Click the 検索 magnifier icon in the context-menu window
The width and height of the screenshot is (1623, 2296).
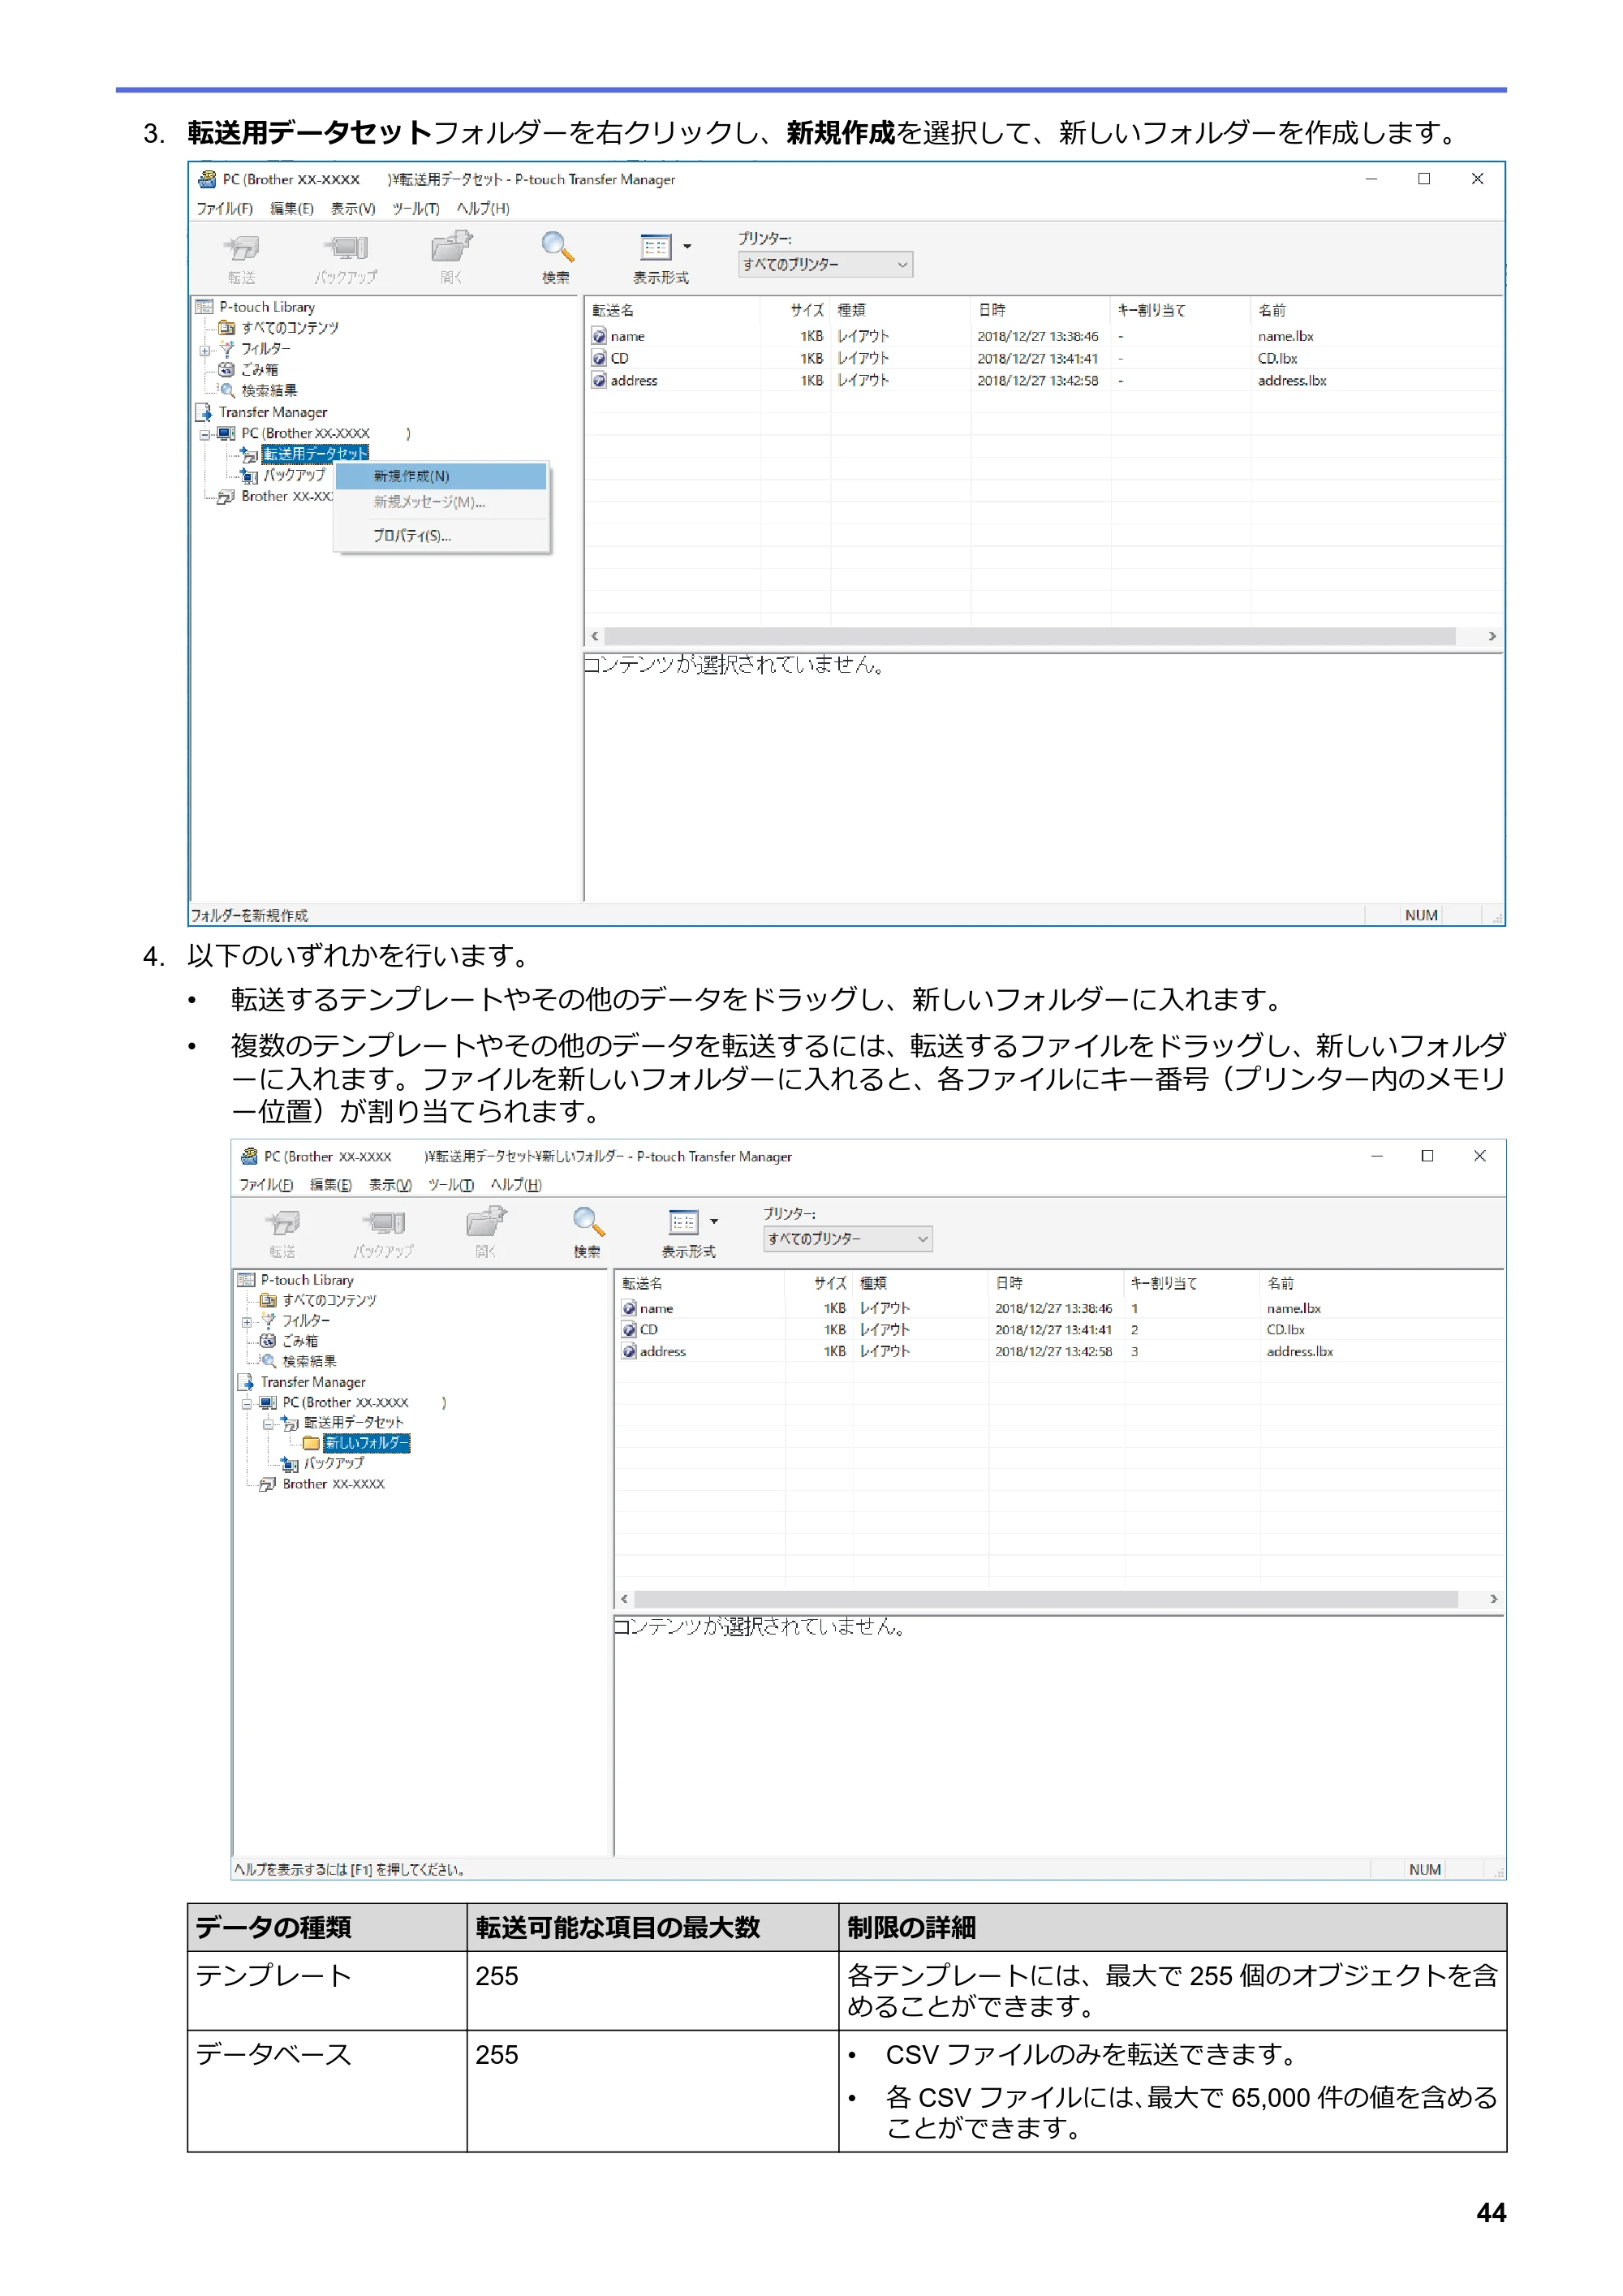pos(557,247)
